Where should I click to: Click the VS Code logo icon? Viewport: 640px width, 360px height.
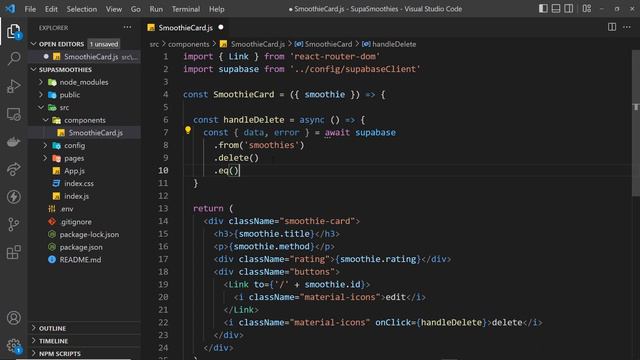coord(10,9)
